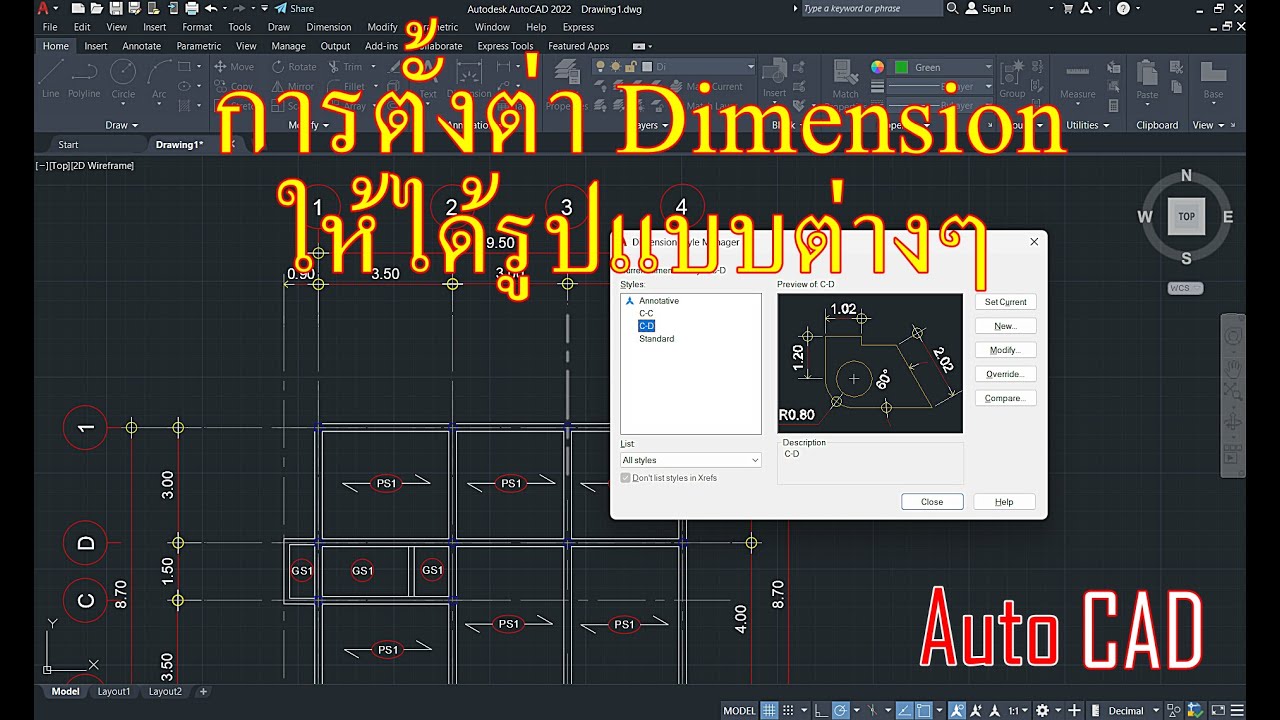The width and height of the screenshot is (1280, 720).
Task: Click the Open folder icon in quick access toolbar
Action: pyautogui.click(x=97, y=8)
